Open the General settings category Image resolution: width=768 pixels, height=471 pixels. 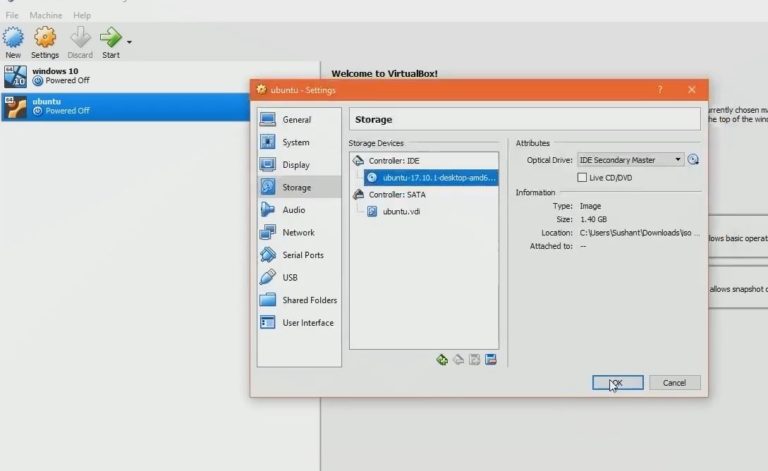click(x=299, y=119)
